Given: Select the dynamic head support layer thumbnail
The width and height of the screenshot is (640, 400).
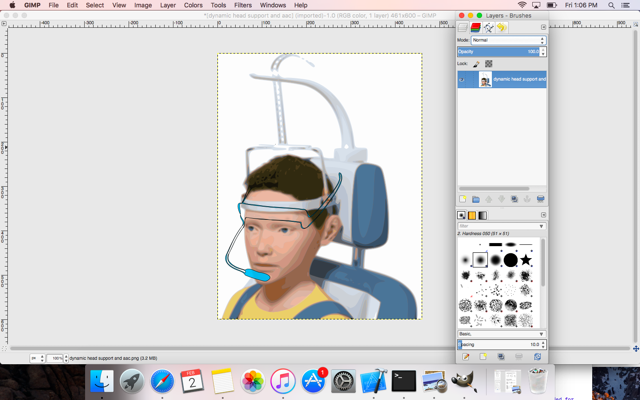Looking at the screenshot, I should pos(485,79).
